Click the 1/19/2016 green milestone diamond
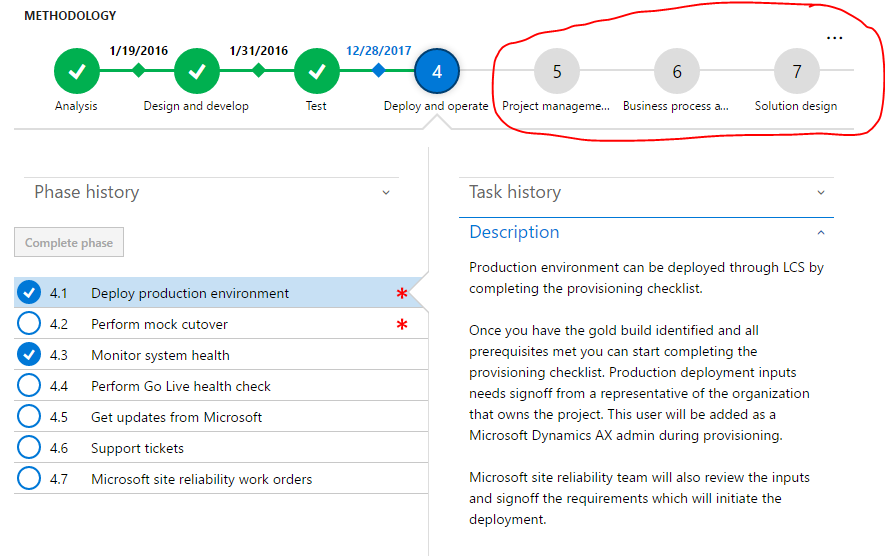This screenshot has width=885, height=556. [138, 70]
